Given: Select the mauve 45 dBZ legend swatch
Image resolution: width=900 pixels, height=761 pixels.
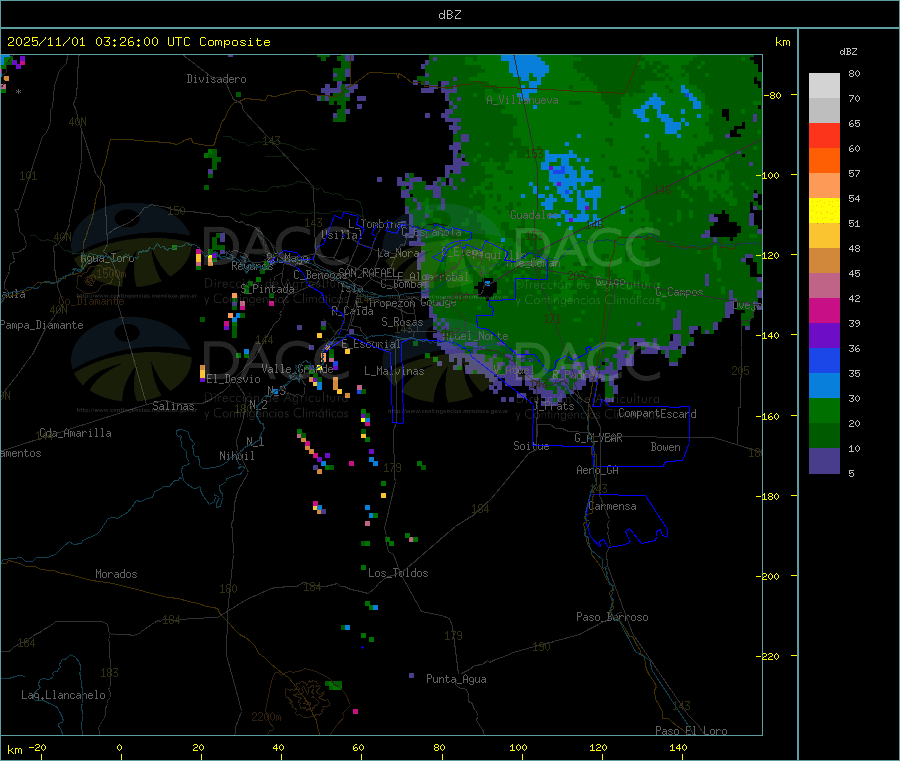Looking at the screenshot, I should point(824,285).
